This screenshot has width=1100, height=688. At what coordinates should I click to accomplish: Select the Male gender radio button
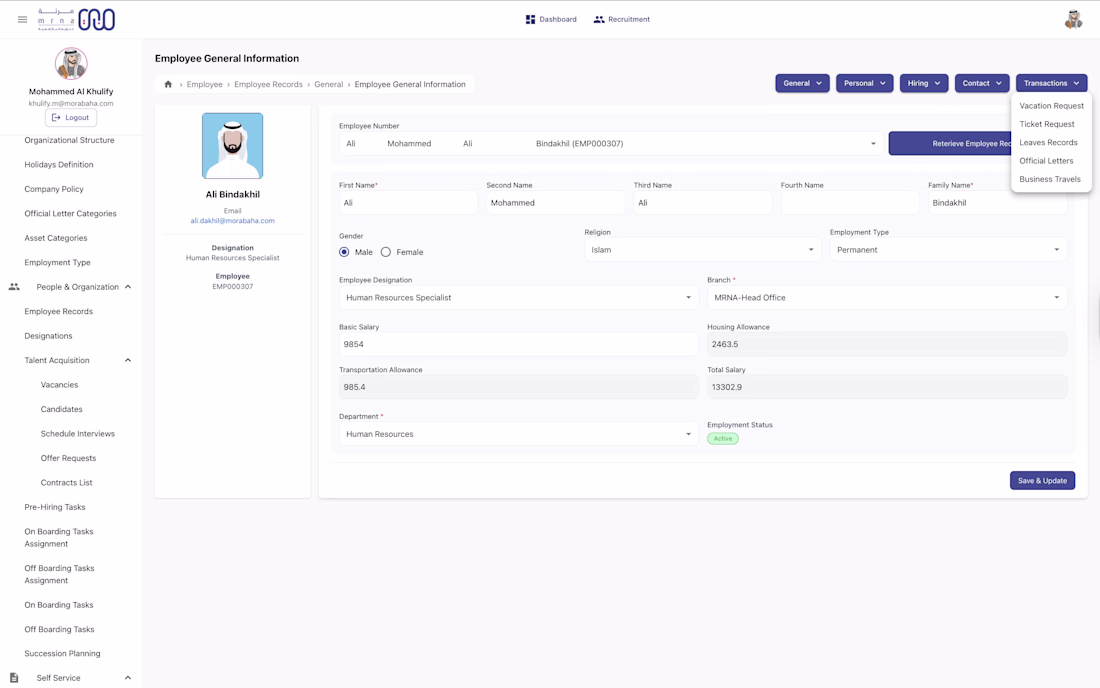pos(344,252)
